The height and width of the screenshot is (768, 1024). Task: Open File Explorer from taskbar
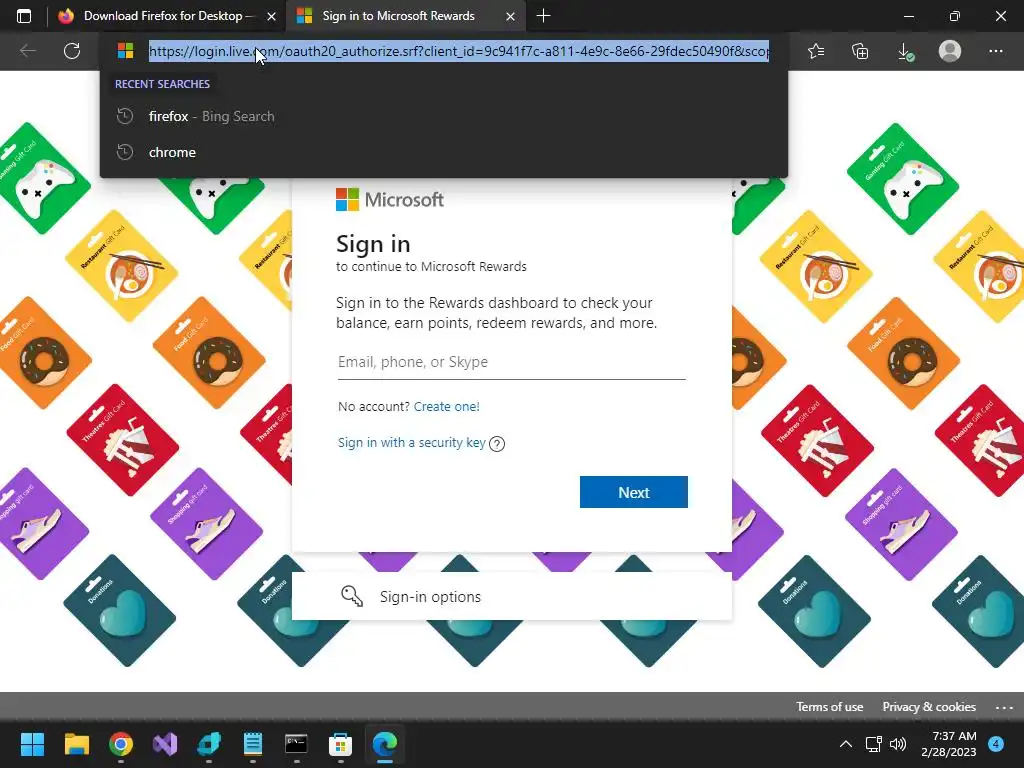[76, 744]
